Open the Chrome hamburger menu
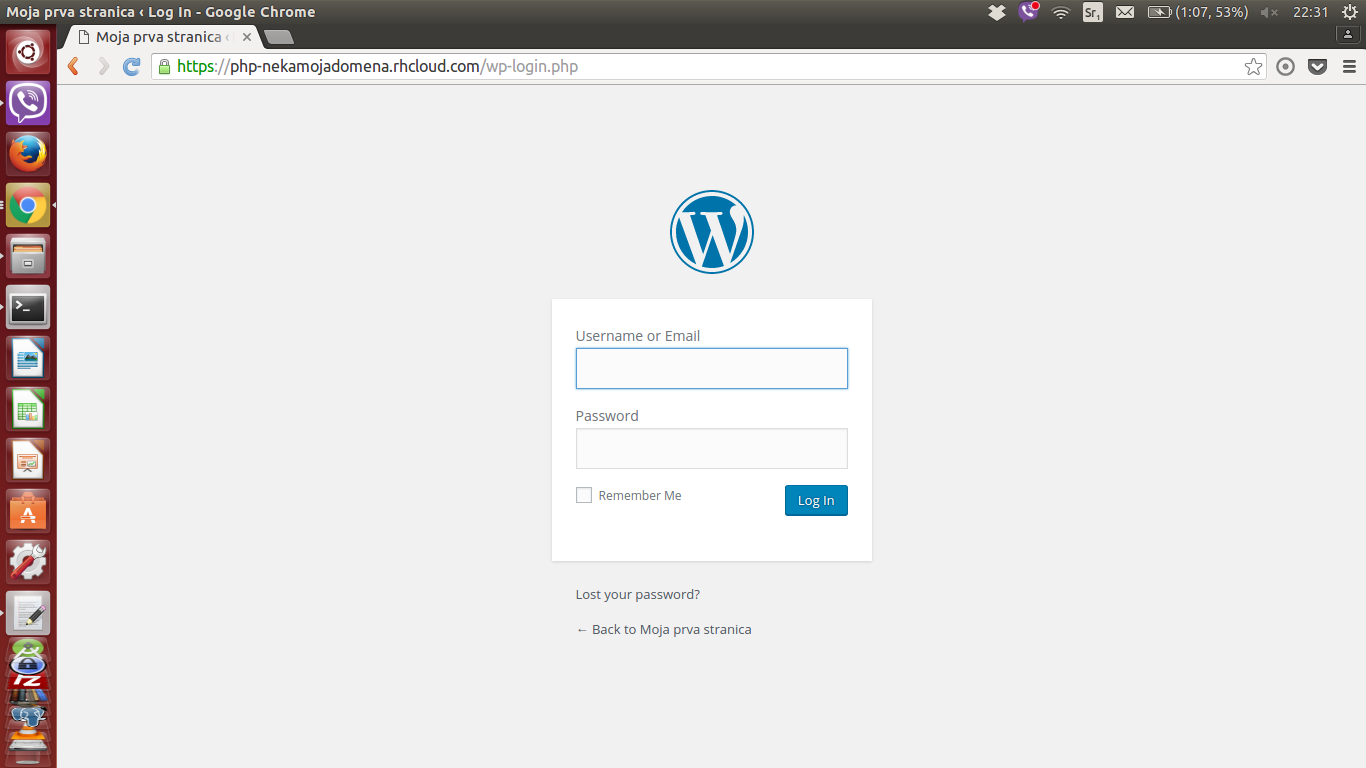Screen dimensions: 1366x768 coord(1350,67)
